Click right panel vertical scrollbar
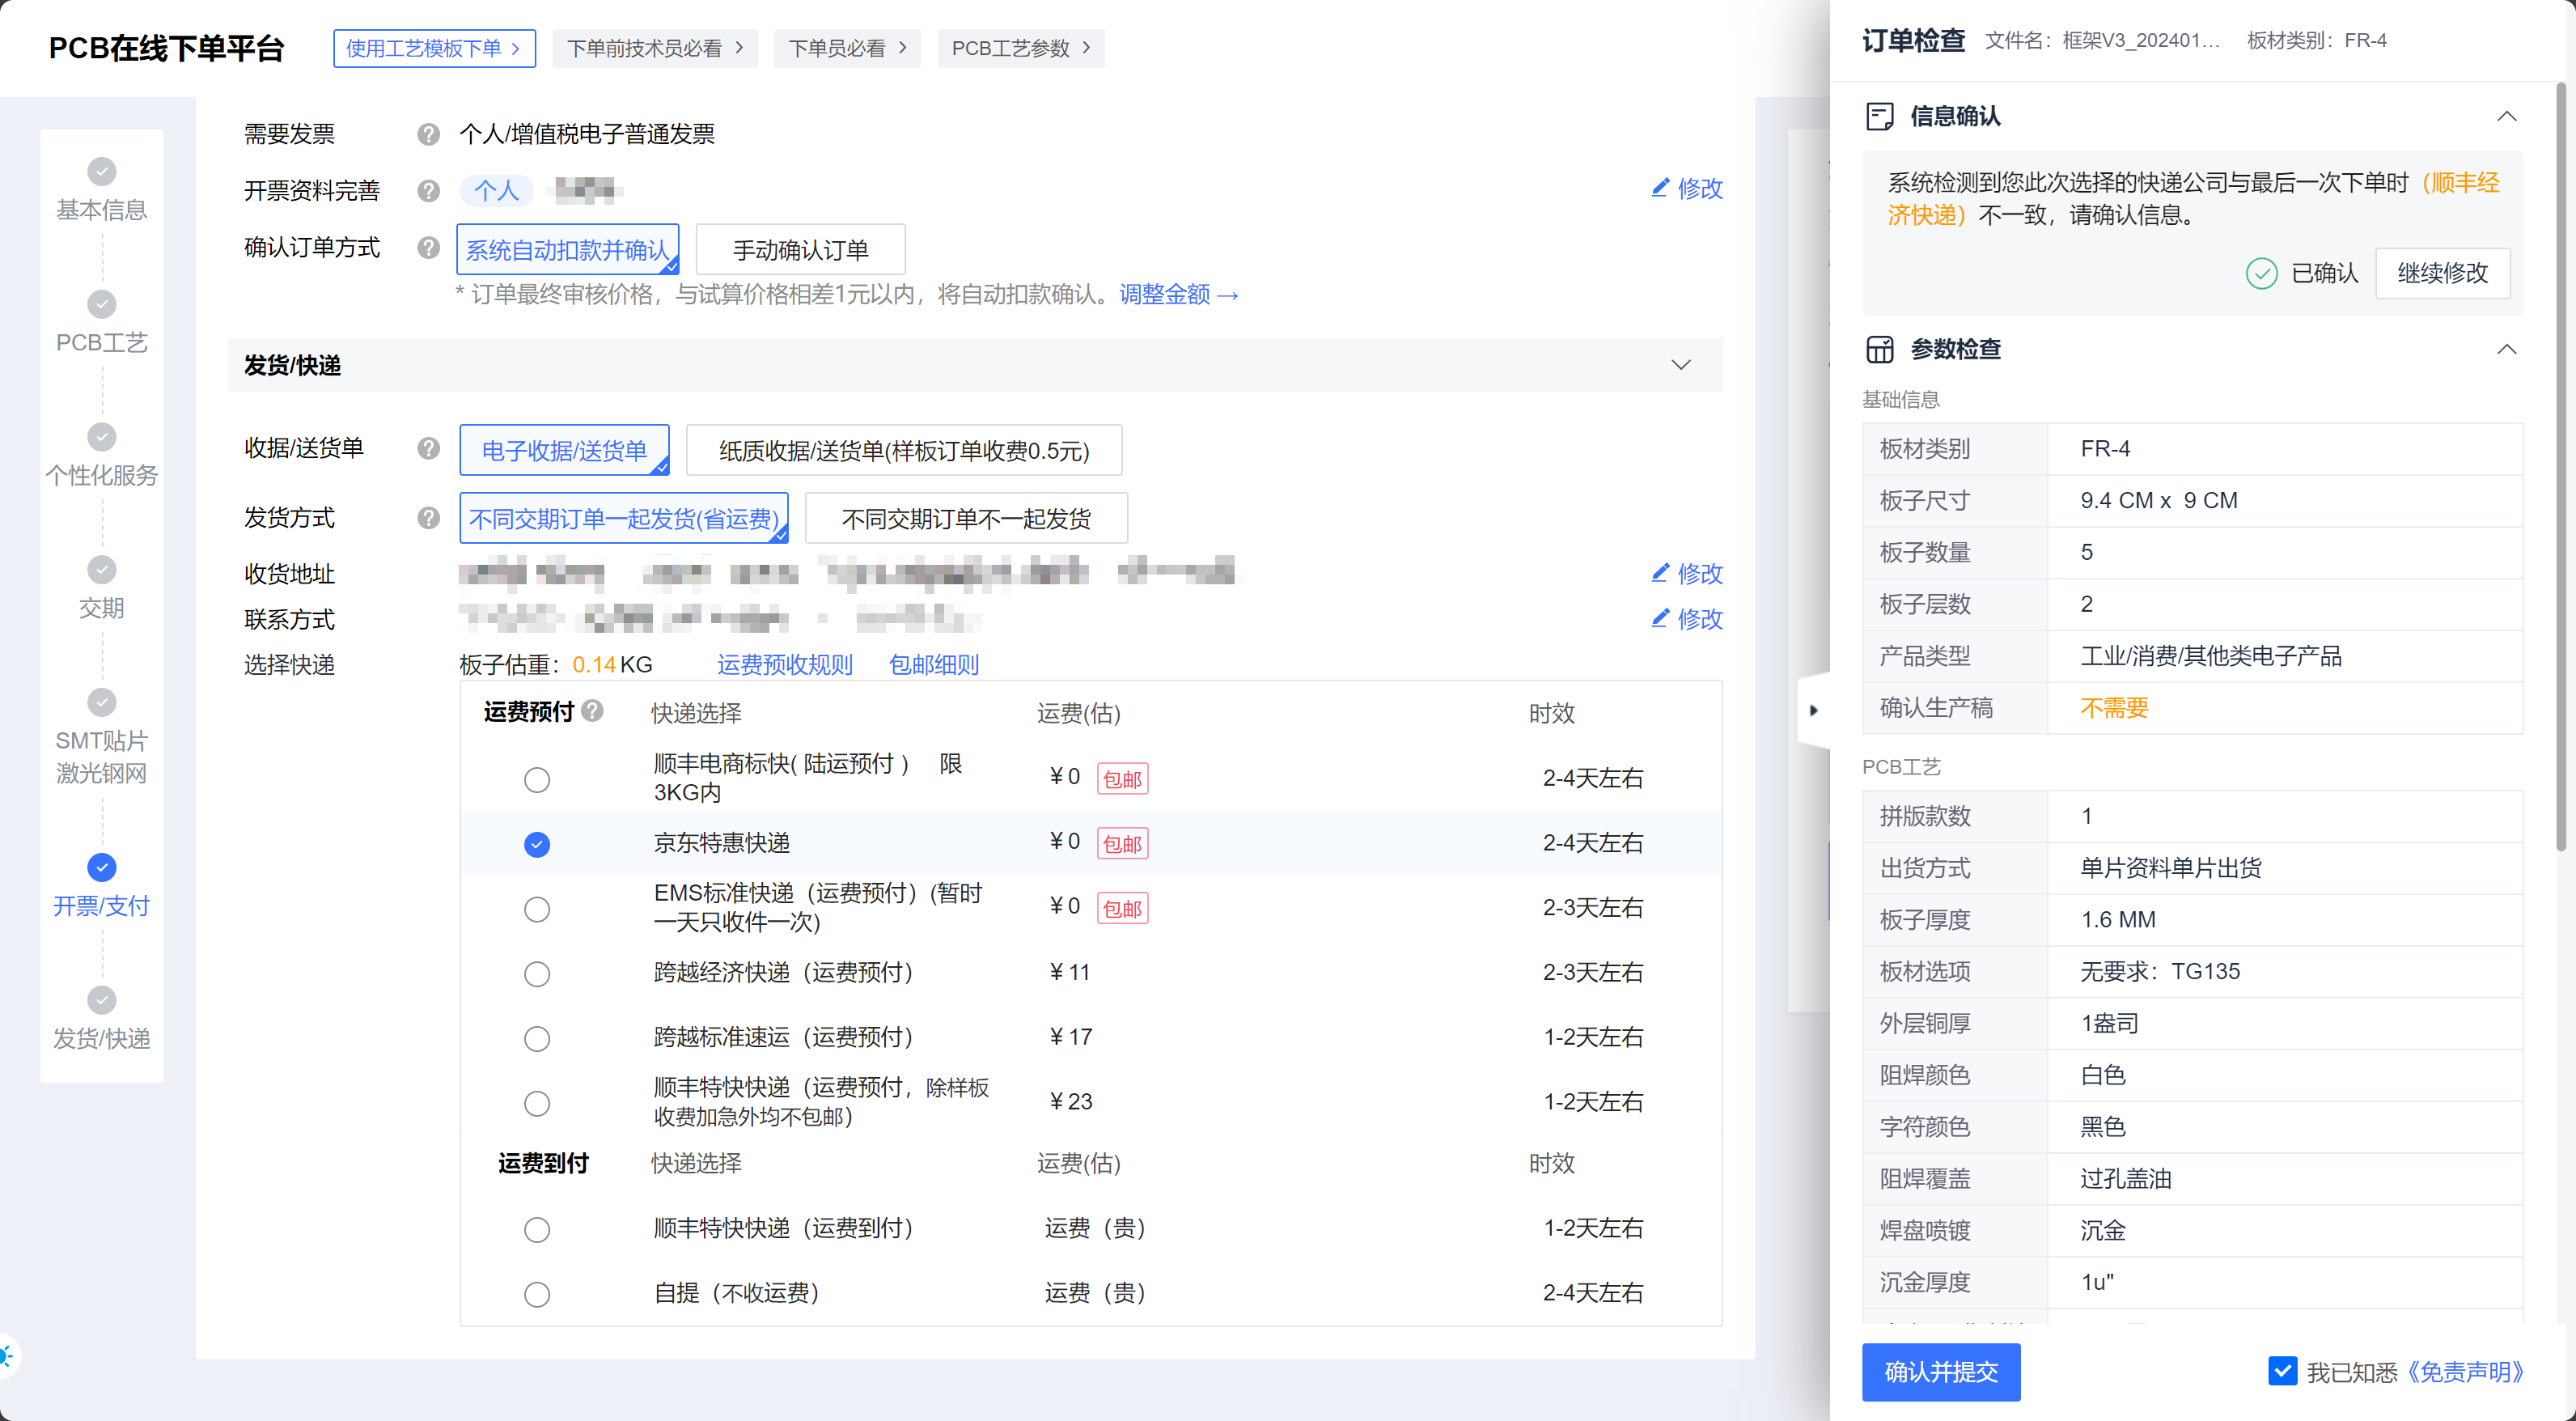 (2561, 468)
